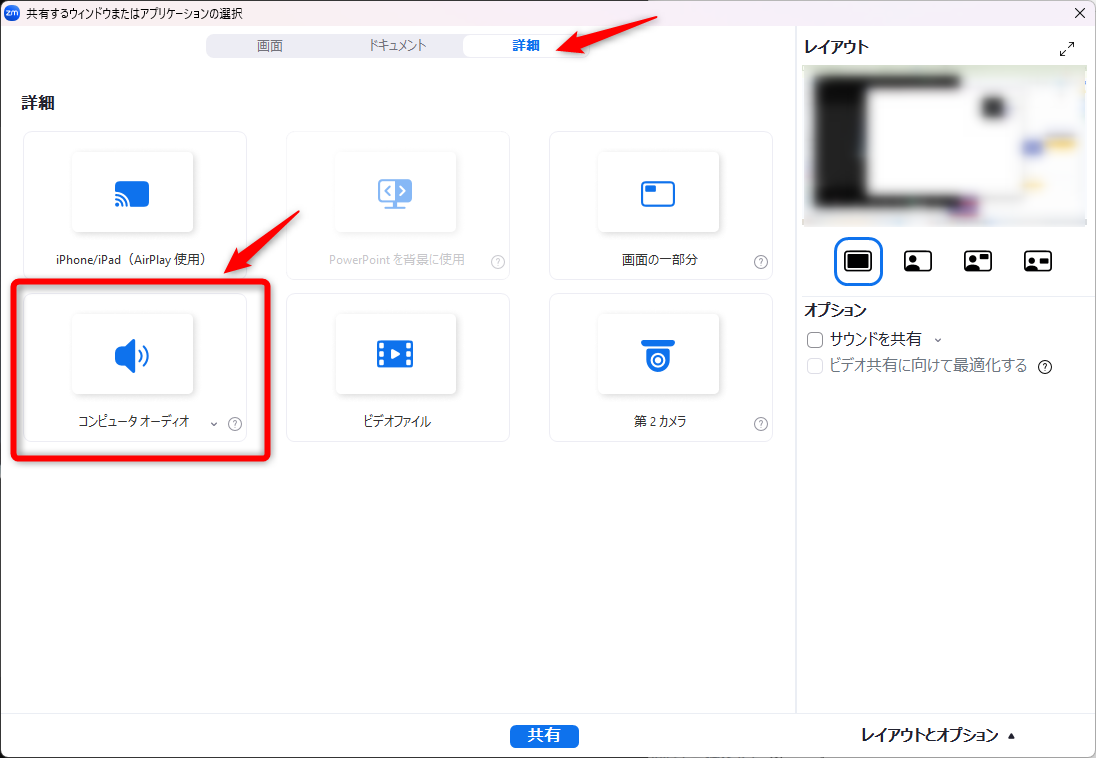Click the layout preview thumbnail

pyautogui.click(x=944, y=145)
